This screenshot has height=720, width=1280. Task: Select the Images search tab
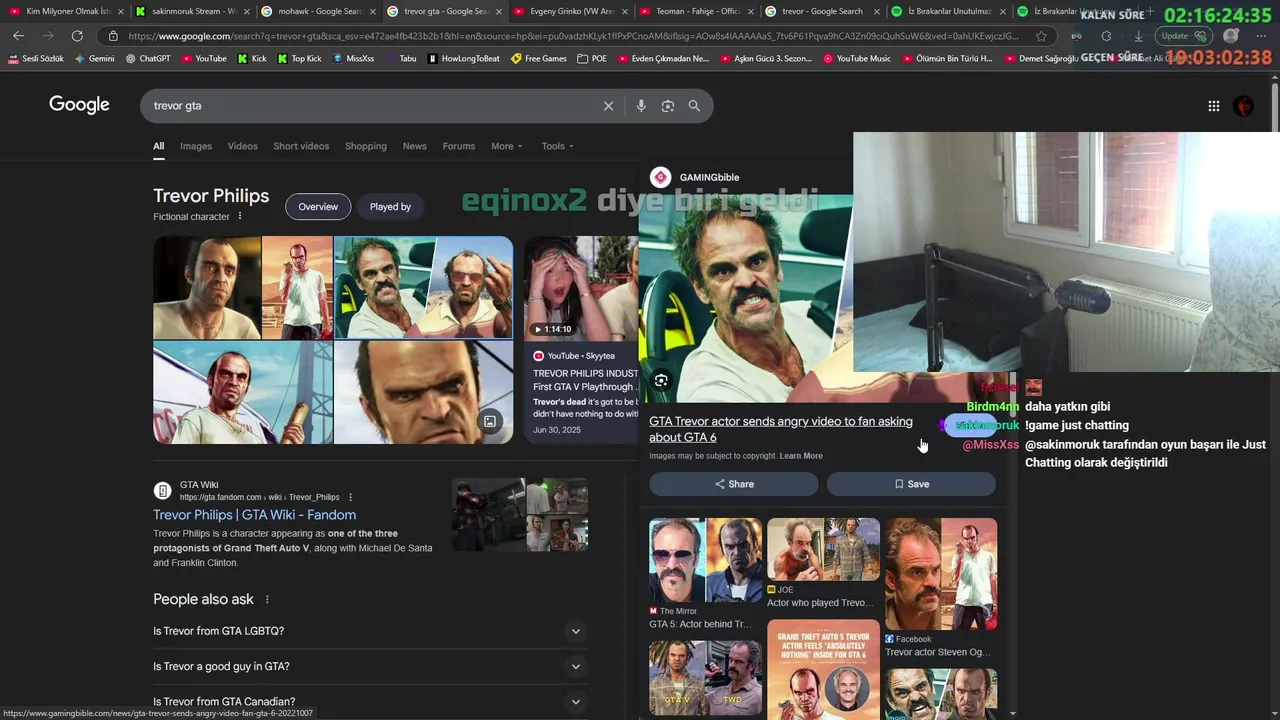(196, 146)
